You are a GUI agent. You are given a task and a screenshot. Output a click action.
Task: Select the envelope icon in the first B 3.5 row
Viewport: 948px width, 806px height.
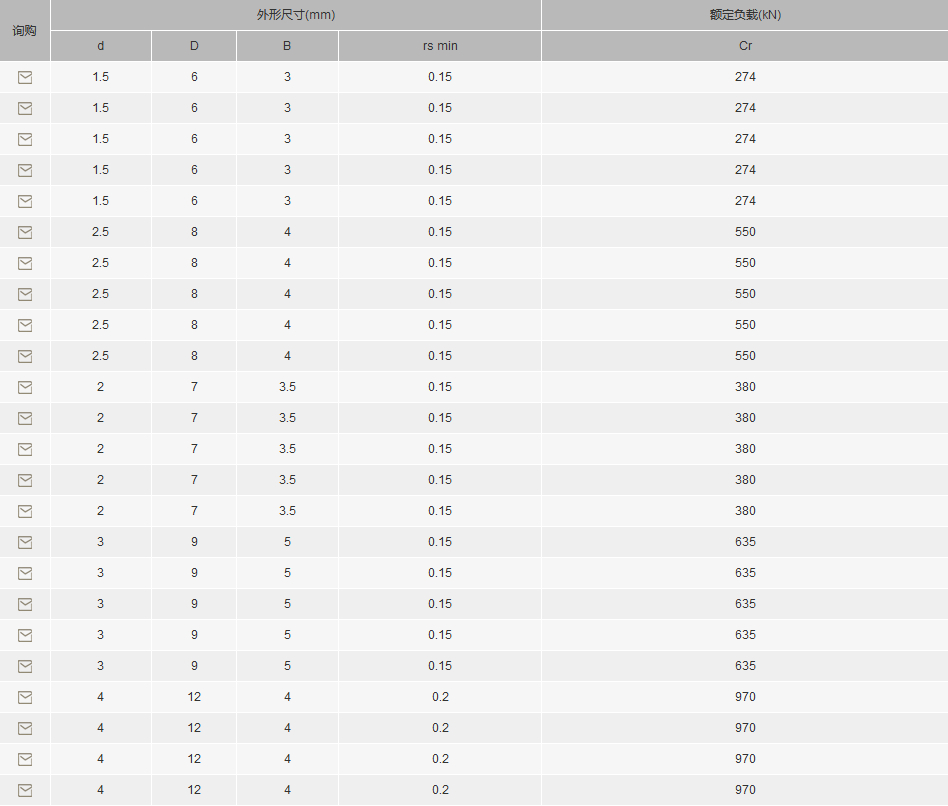pyautogui.click(x=25, y=387)
